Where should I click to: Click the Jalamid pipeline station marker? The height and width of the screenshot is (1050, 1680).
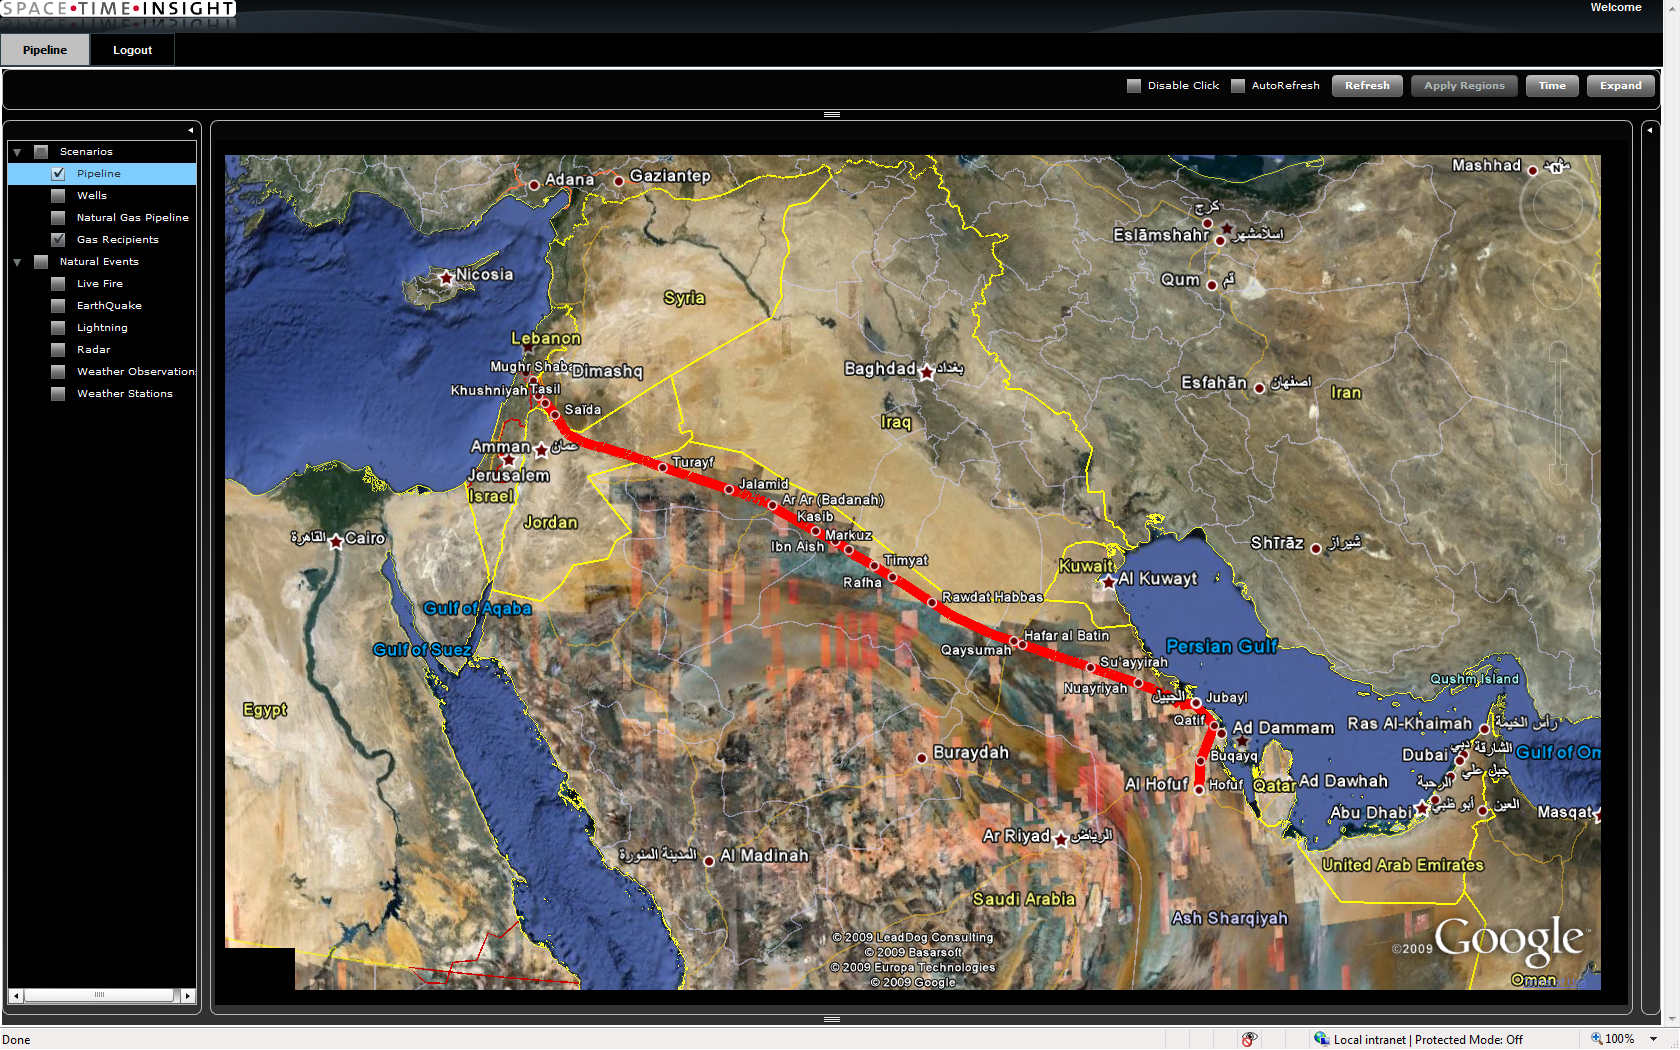click(729, 489)
